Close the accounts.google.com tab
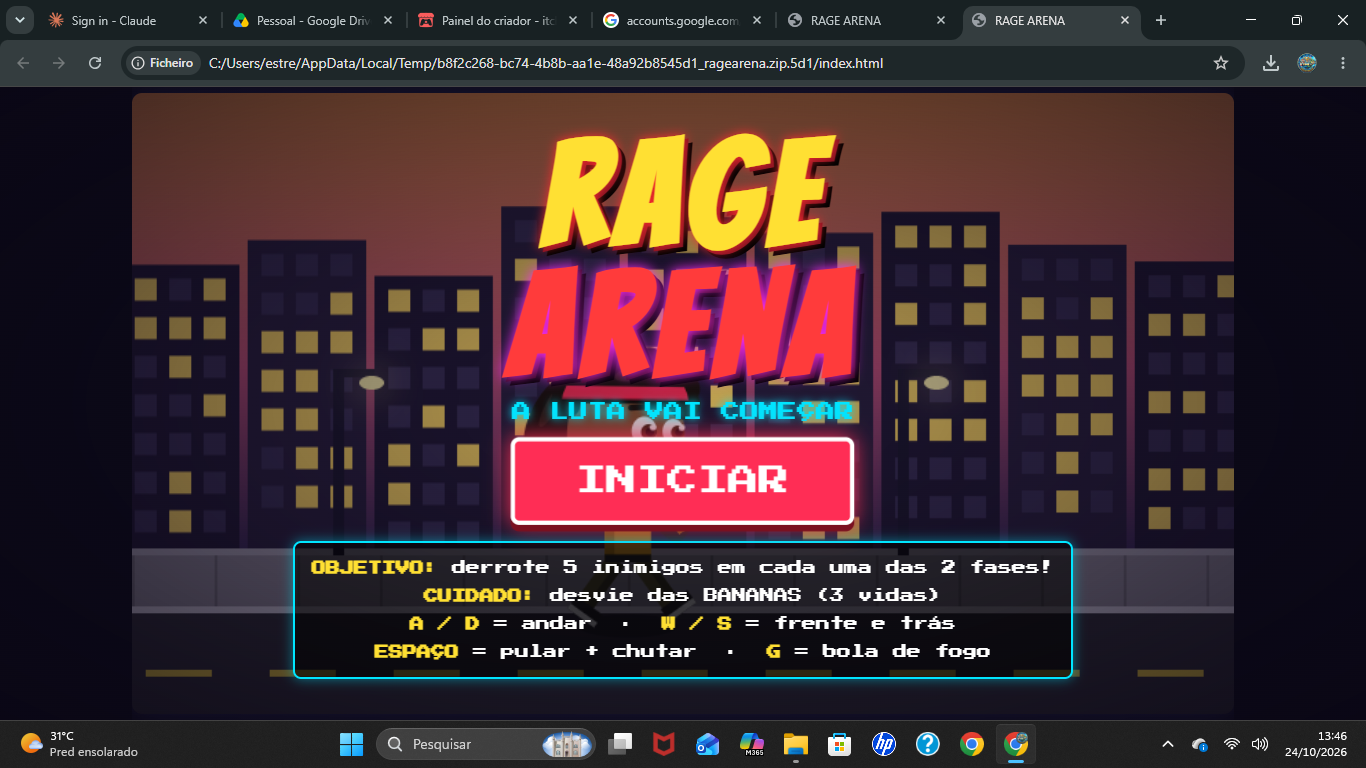Viewport: 1366px width, 768px height. [756, 20]
